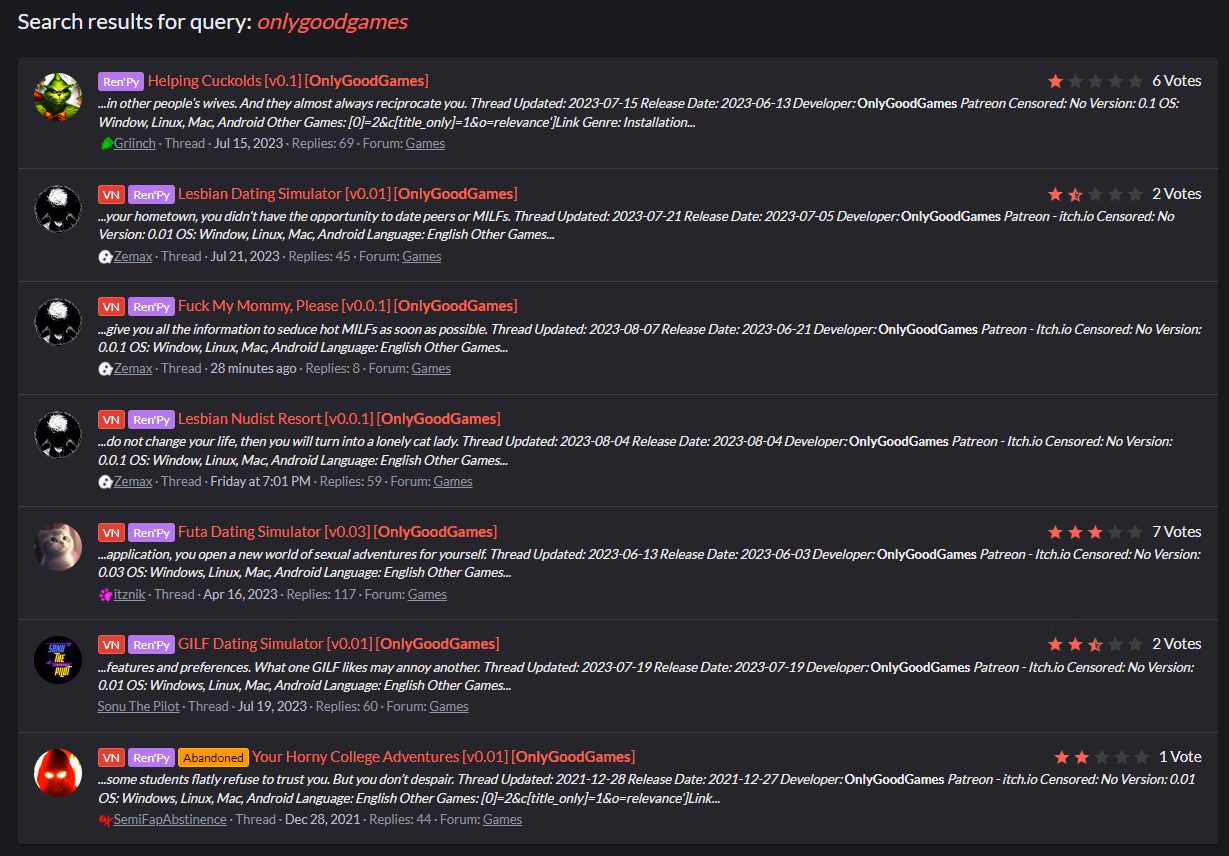
Task: Open Lesbian Nudist Resort [v0.0.1] thread
Action: pos(339,419)
